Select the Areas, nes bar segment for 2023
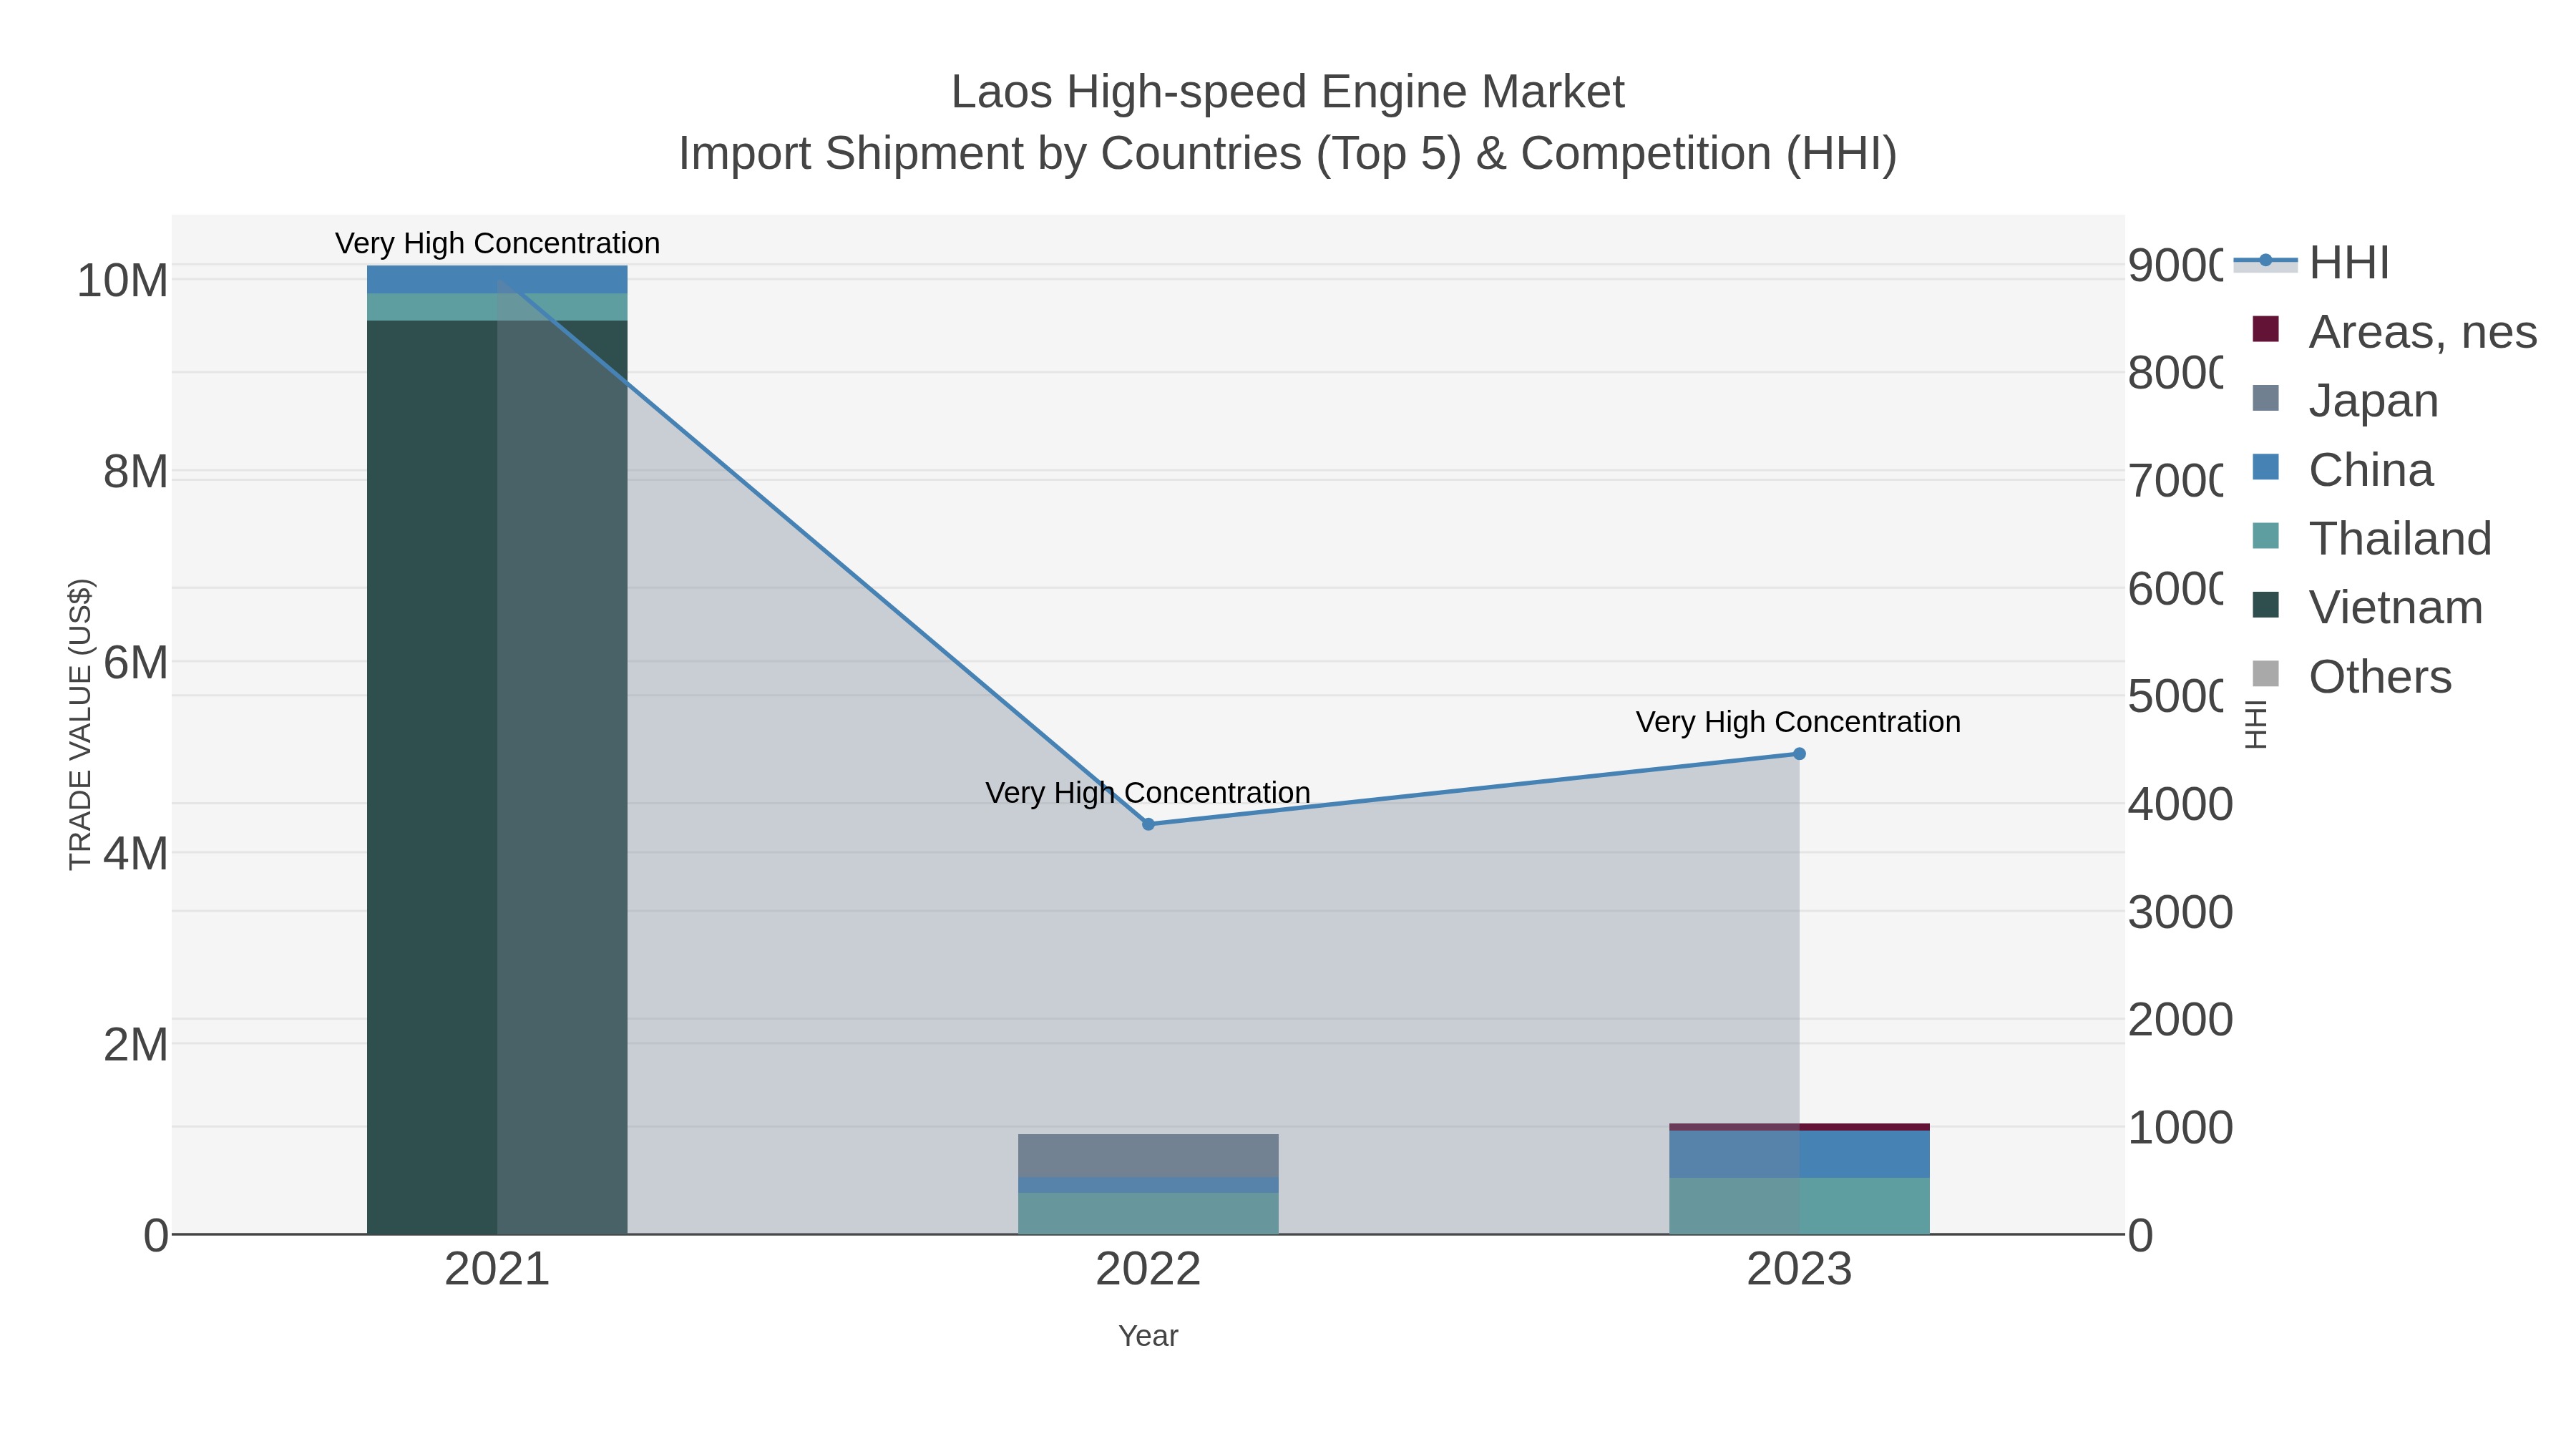This screenshot has height=1449, width=2576. pos(1799,1127)
